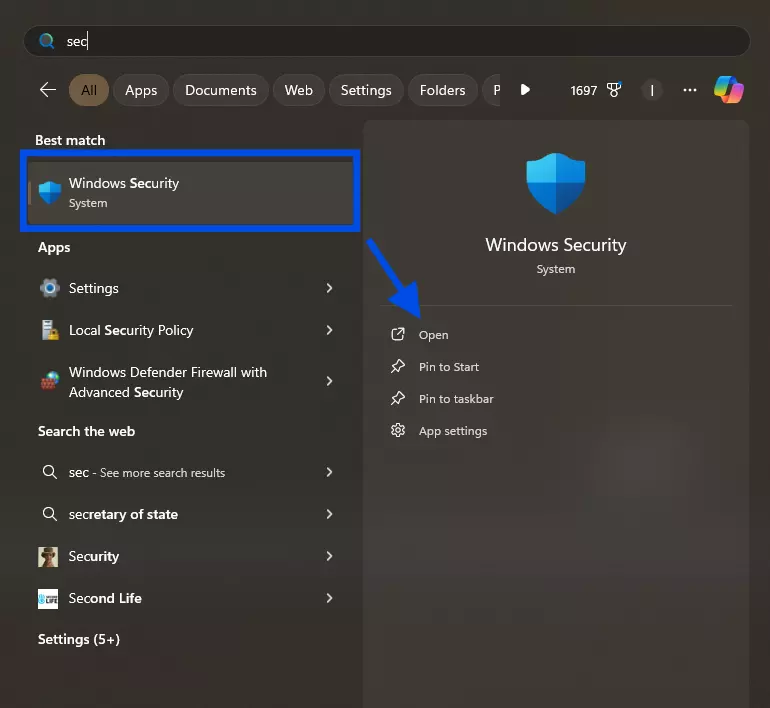The height and width of the screenshot is (708, 770).
Task: Click the Second Life logo thumbnail
Action: pyautogui.click(x=48, y=599)
